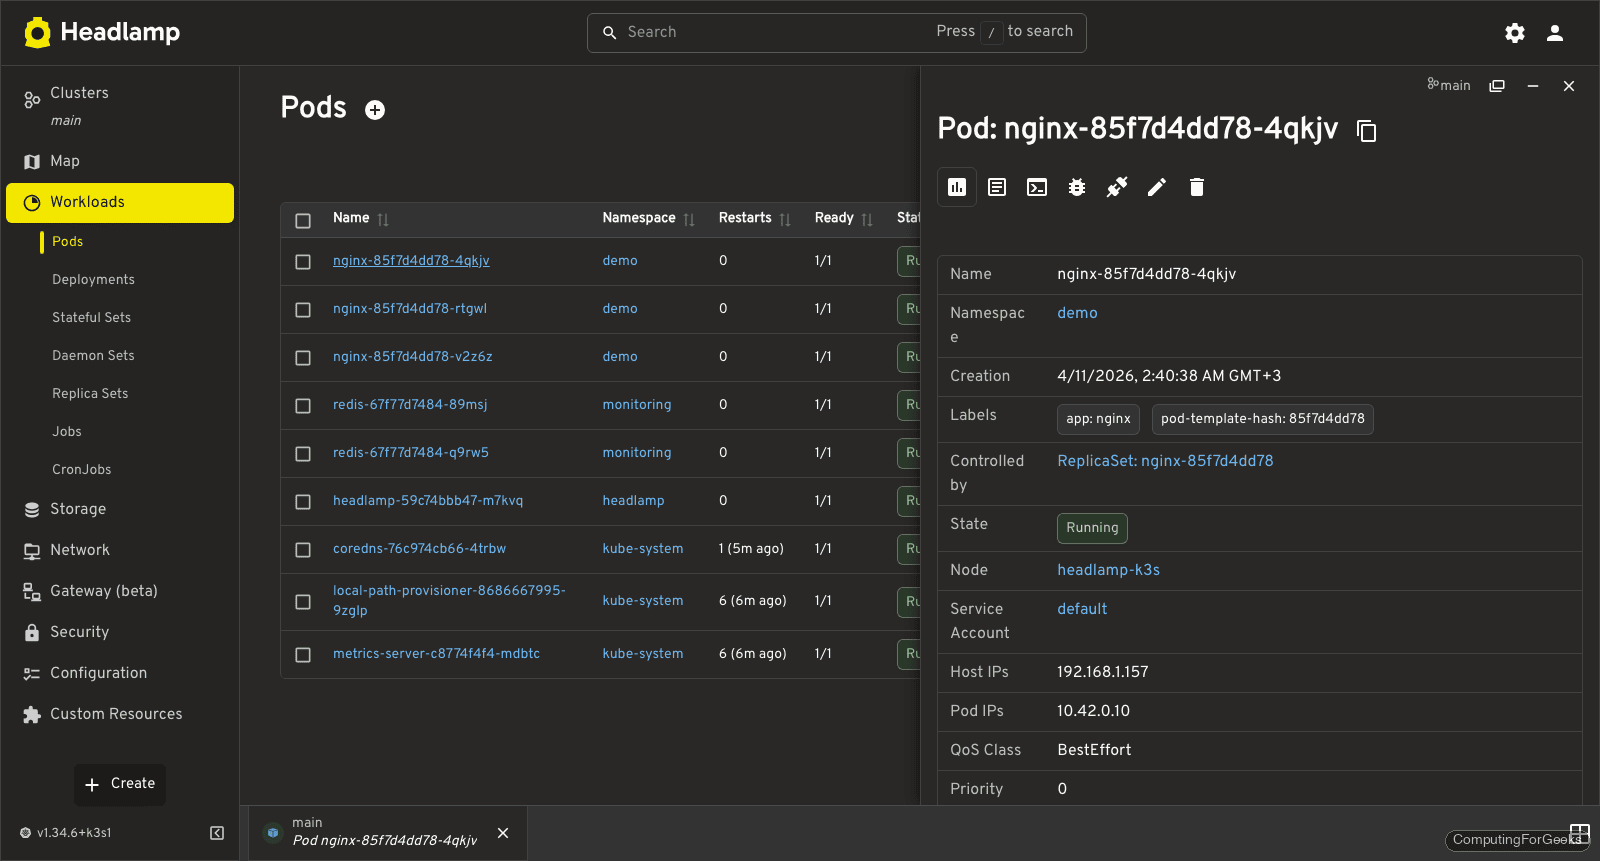This screenshot has width=1600, height=861.
Task: Check the nginx-85f7d4dd78-rtgwl row checkbox
Action: (x=303, y=310)
